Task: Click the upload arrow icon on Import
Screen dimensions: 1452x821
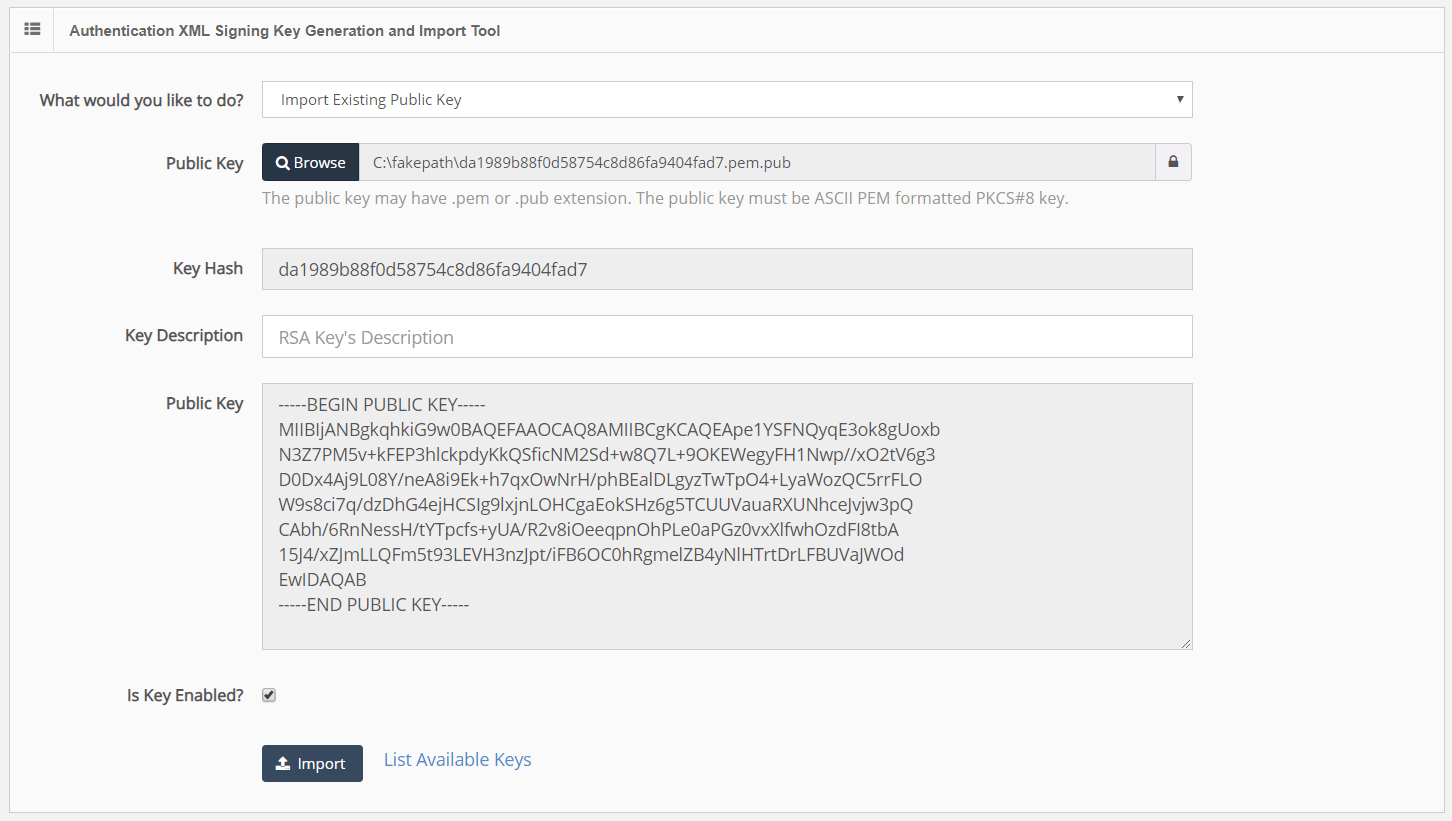Action: pyautogui.click(x=283, y=764)
